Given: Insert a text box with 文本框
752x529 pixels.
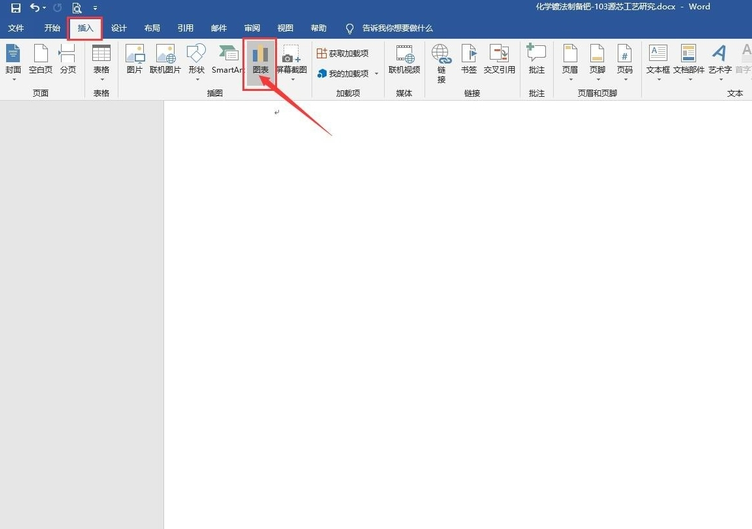Looking at the screenshot, I should pos(658,61).
